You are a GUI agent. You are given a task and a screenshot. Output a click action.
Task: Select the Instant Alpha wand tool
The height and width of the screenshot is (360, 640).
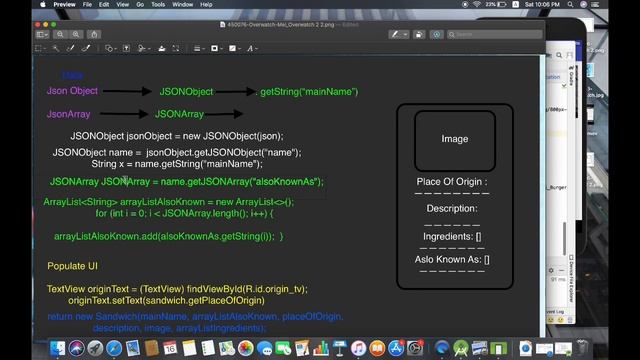56,49
